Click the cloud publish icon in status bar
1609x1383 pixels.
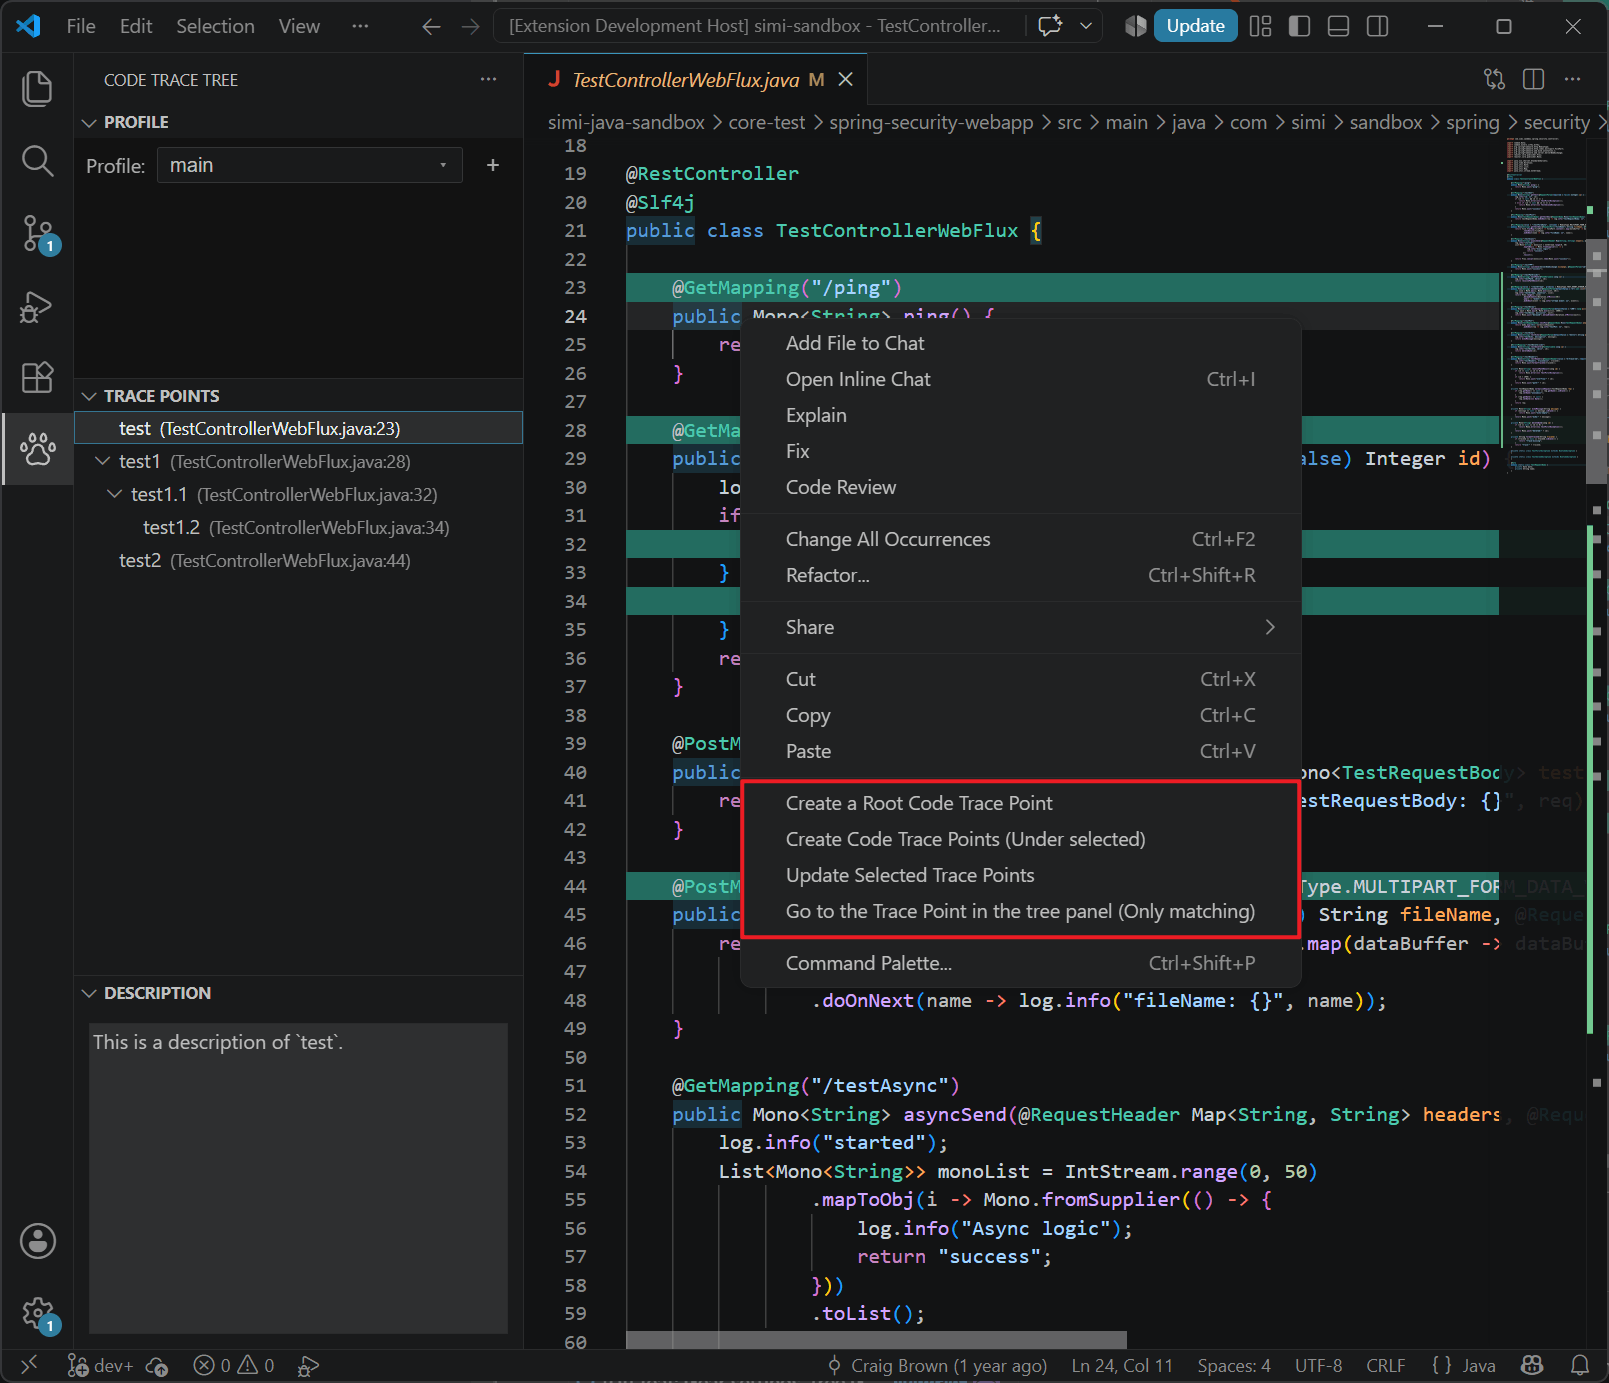pyautogui.click(x=157, y=1365)
